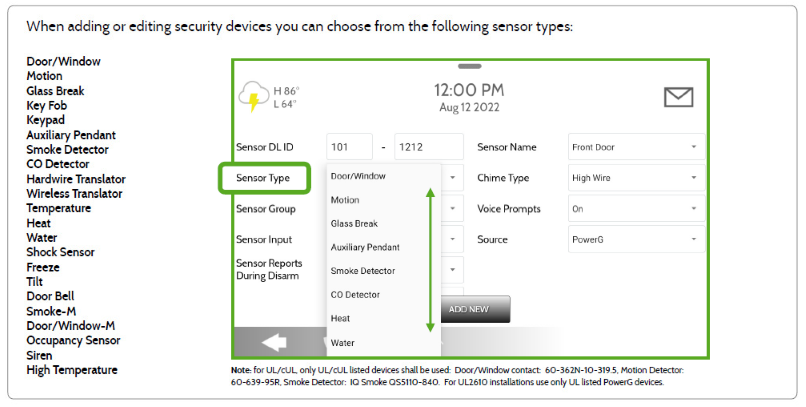This screenshot has width=806, height=407.
Task: Tap the weather forecast icon
Action: (251, 97)
